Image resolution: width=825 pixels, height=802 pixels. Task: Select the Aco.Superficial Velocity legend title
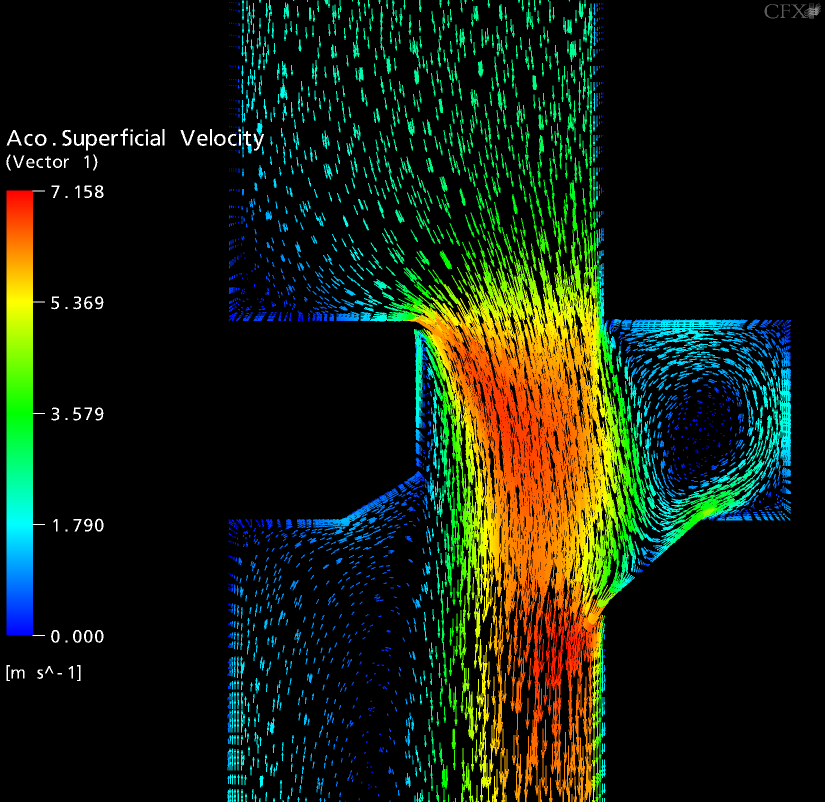pyautogui.click(x=135, y=139)
